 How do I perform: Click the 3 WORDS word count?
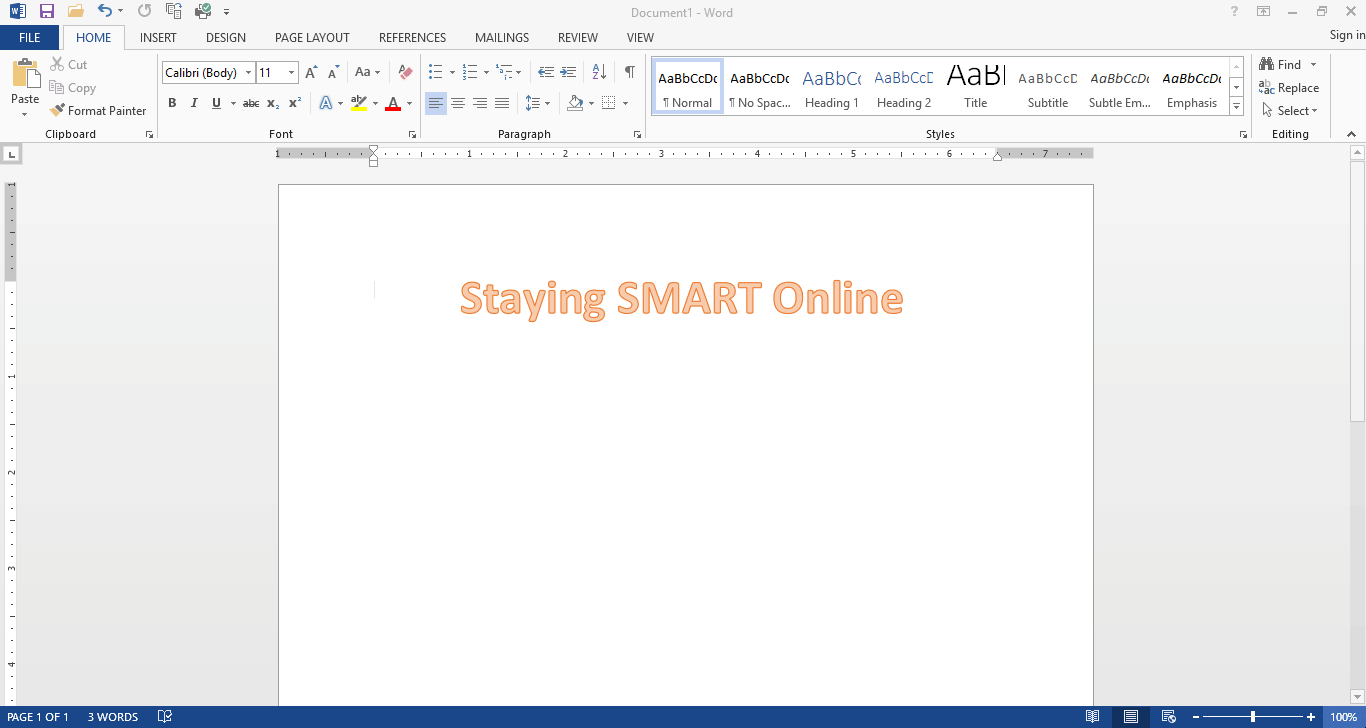pyautogui.click(x=113, y=717)
